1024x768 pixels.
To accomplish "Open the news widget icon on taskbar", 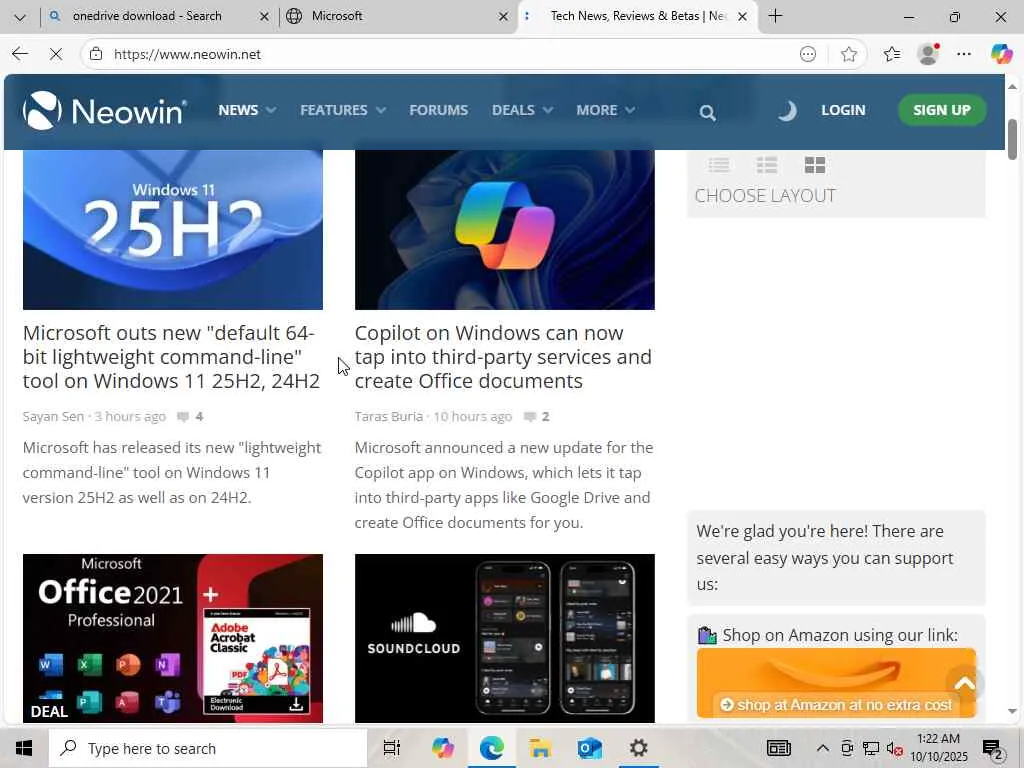I will pyautogui.click(x=778, y=748).
